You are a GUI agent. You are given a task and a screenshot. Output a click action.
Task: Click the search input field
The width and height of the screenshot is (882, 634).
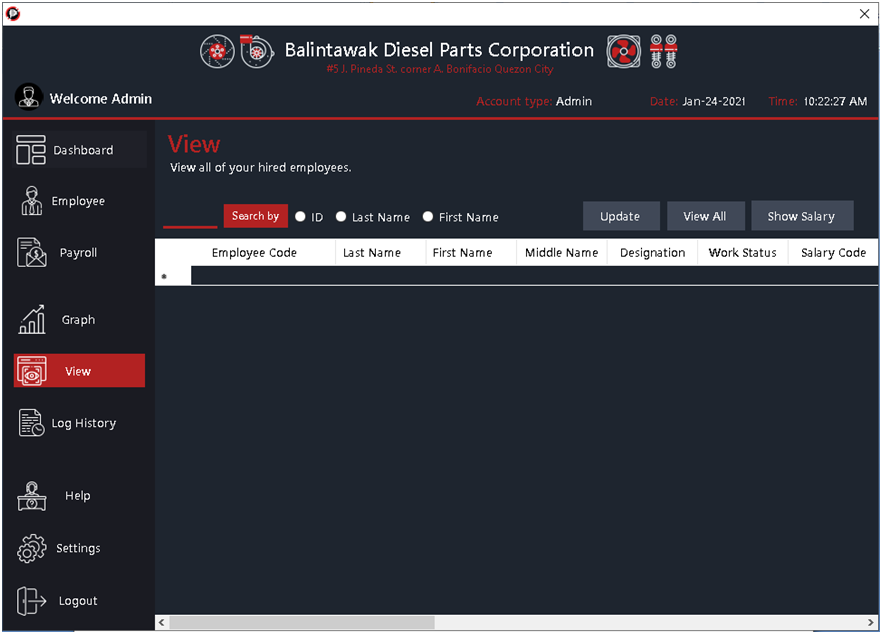[188, 216]
